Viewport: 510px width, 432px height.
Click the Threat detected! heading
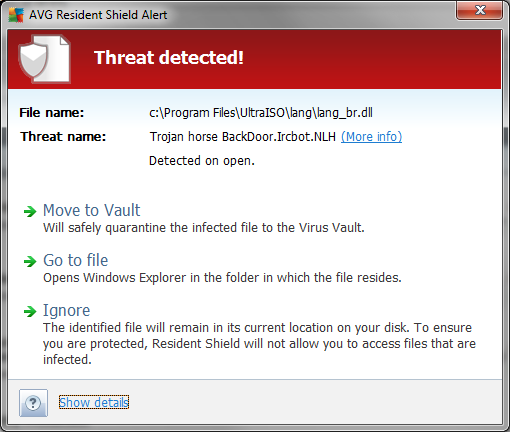click(169, 58)
